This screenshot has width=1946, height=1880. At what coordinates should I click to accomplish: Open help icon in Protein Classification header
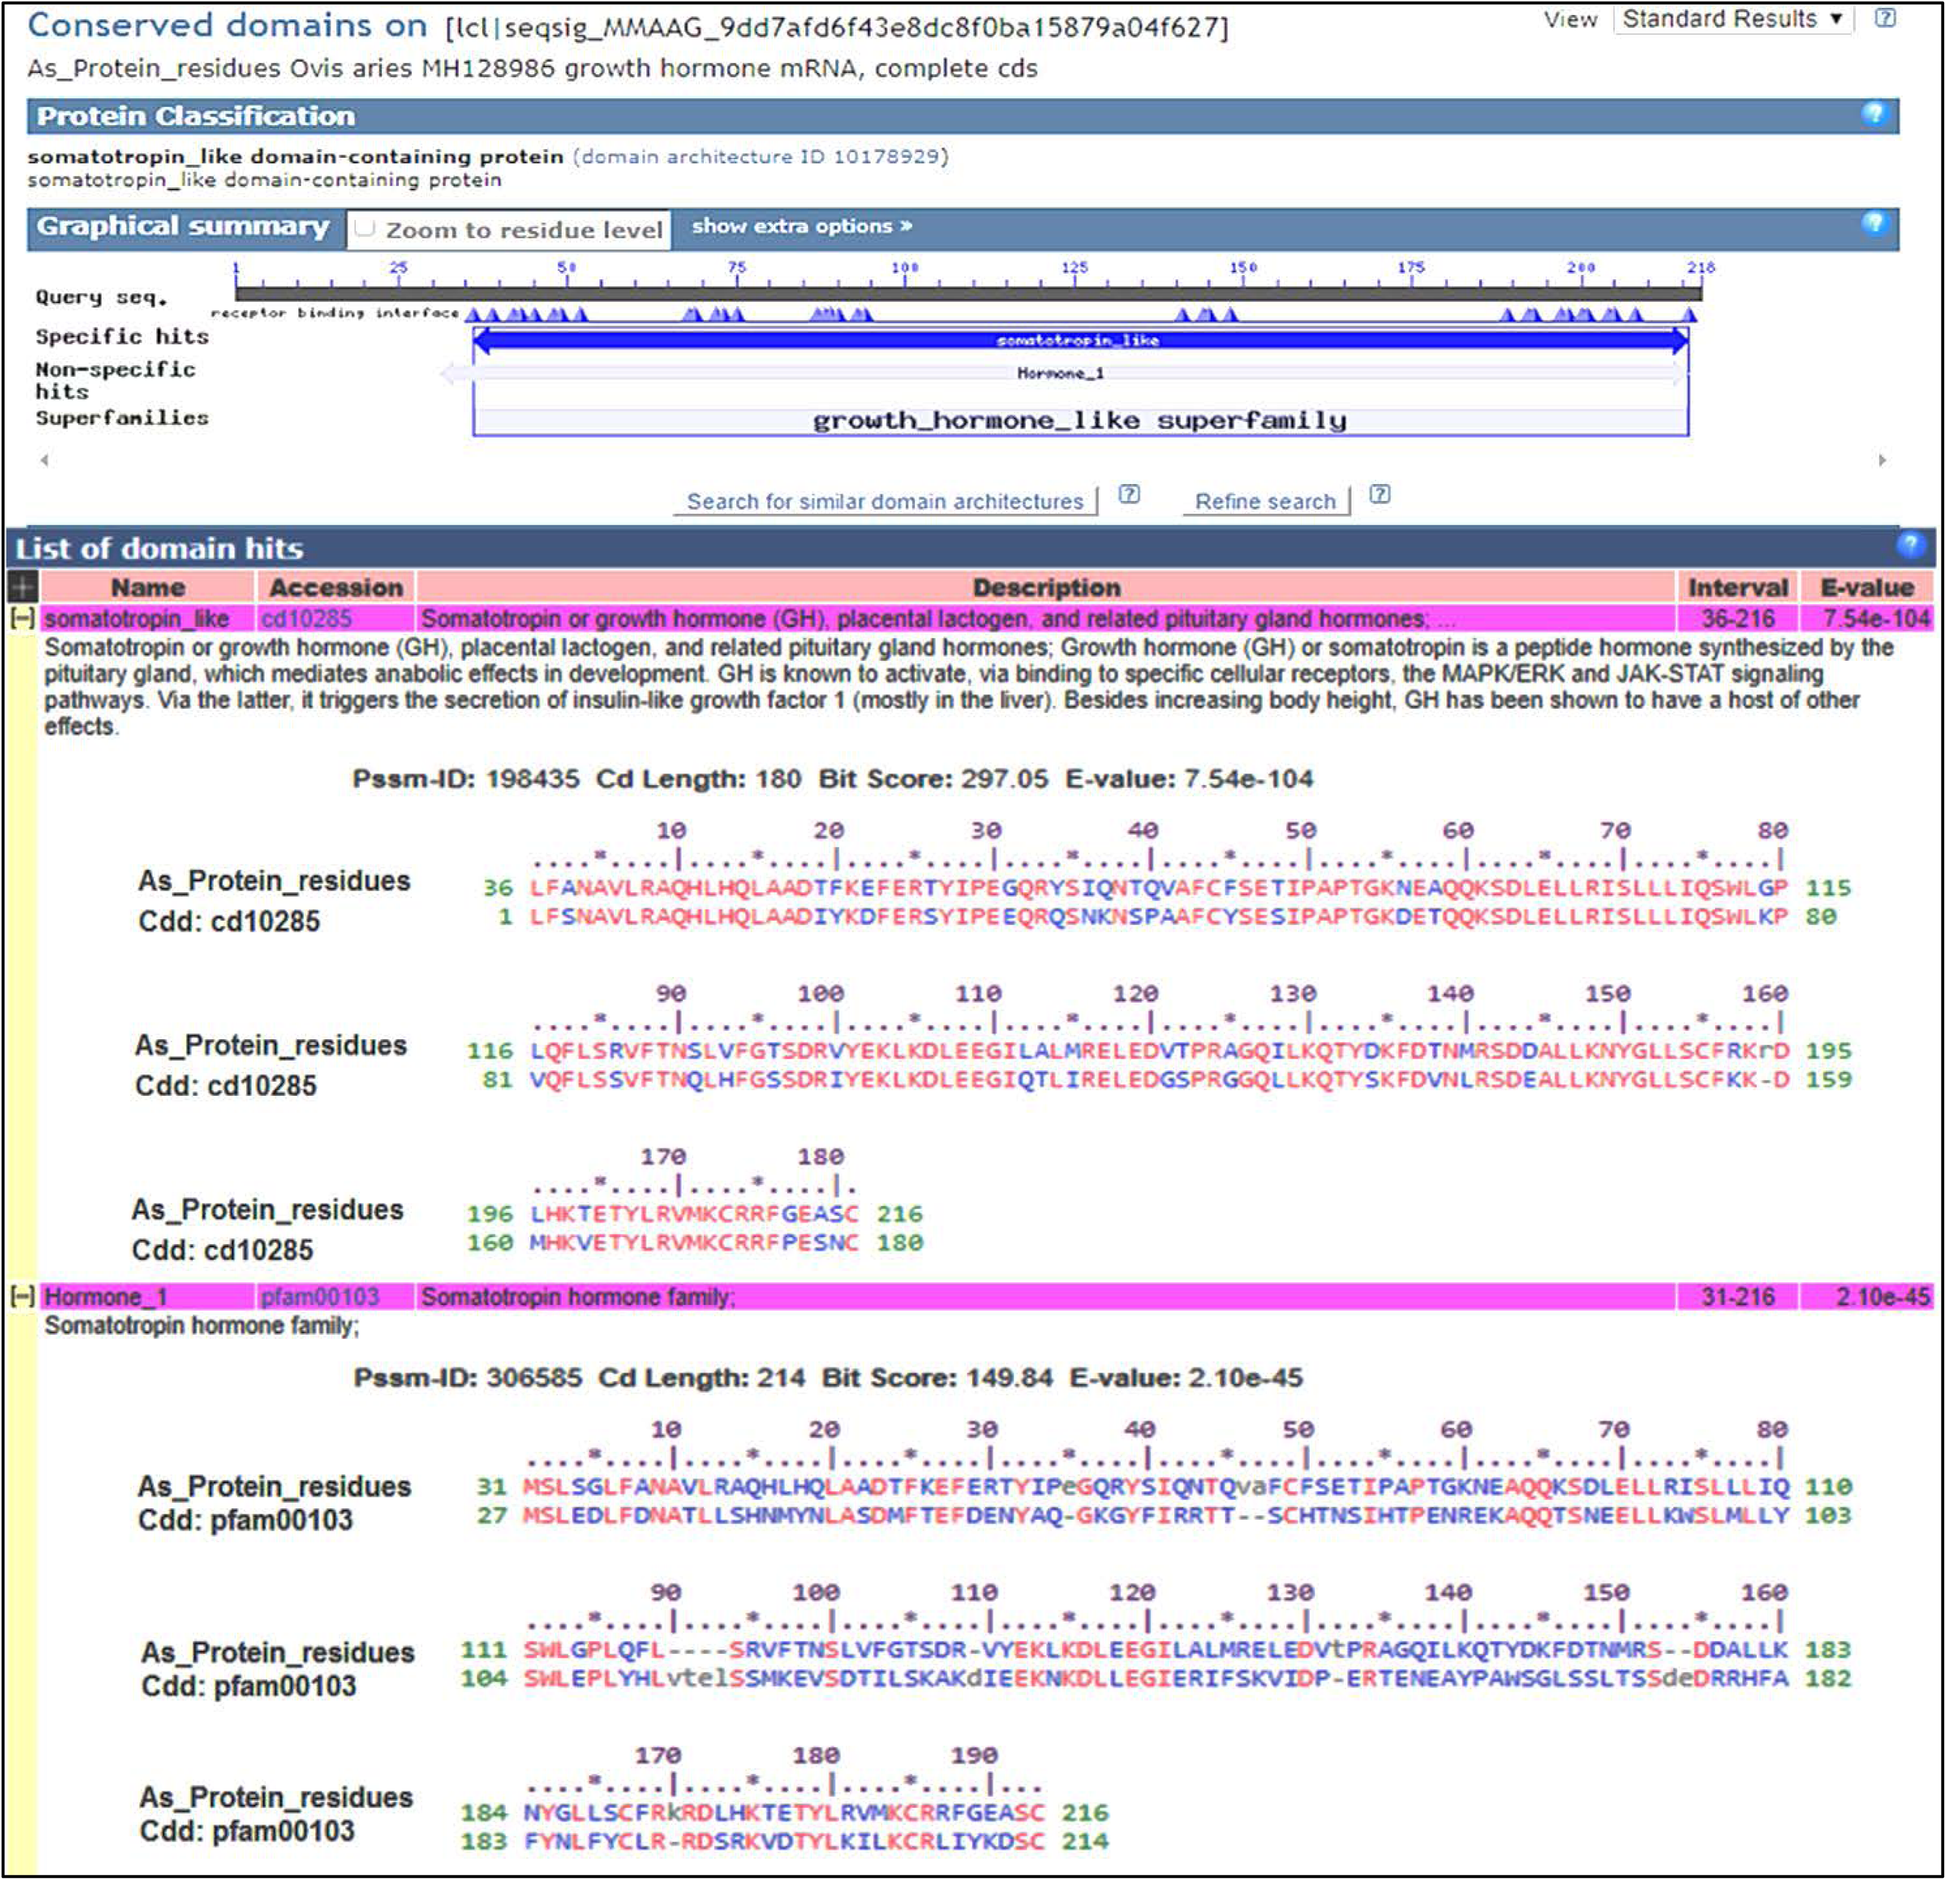tap(1873, 114)
